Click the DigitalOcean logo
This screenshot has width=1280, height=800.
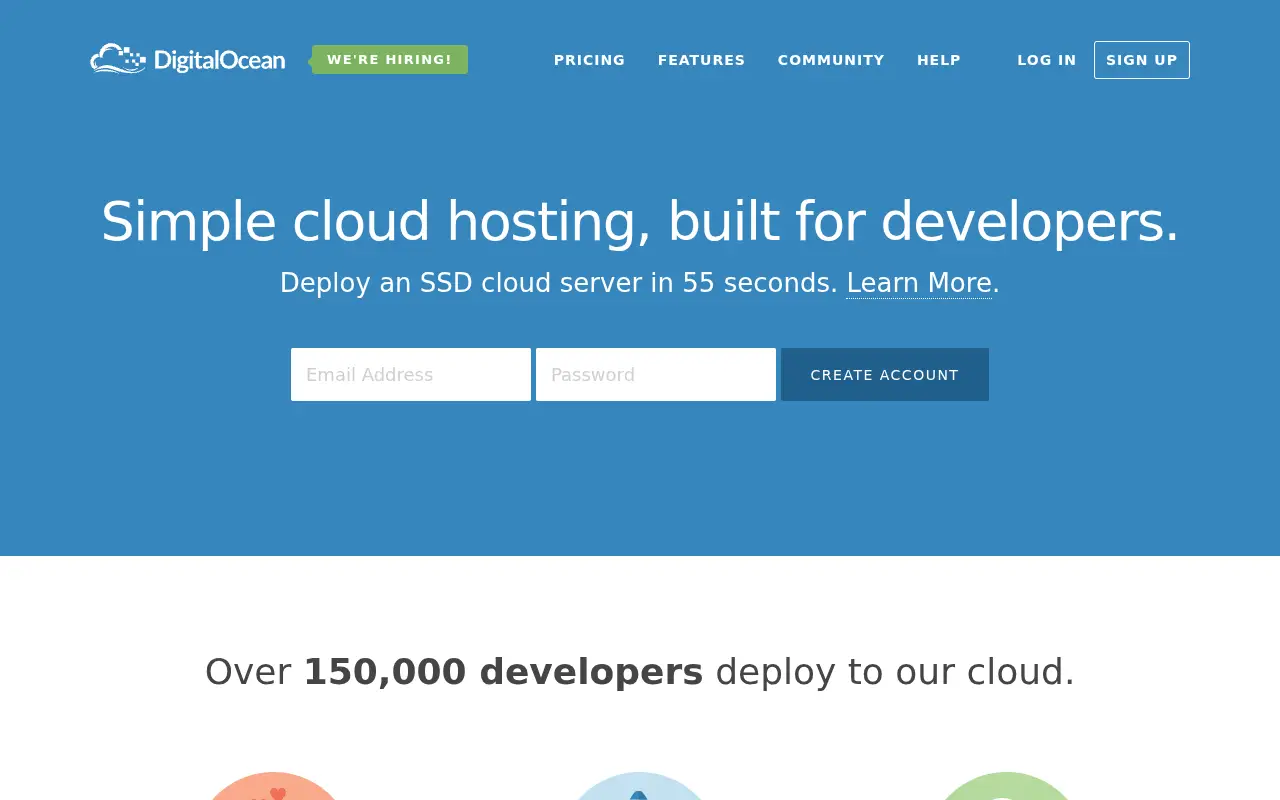[x=188, y=59]
